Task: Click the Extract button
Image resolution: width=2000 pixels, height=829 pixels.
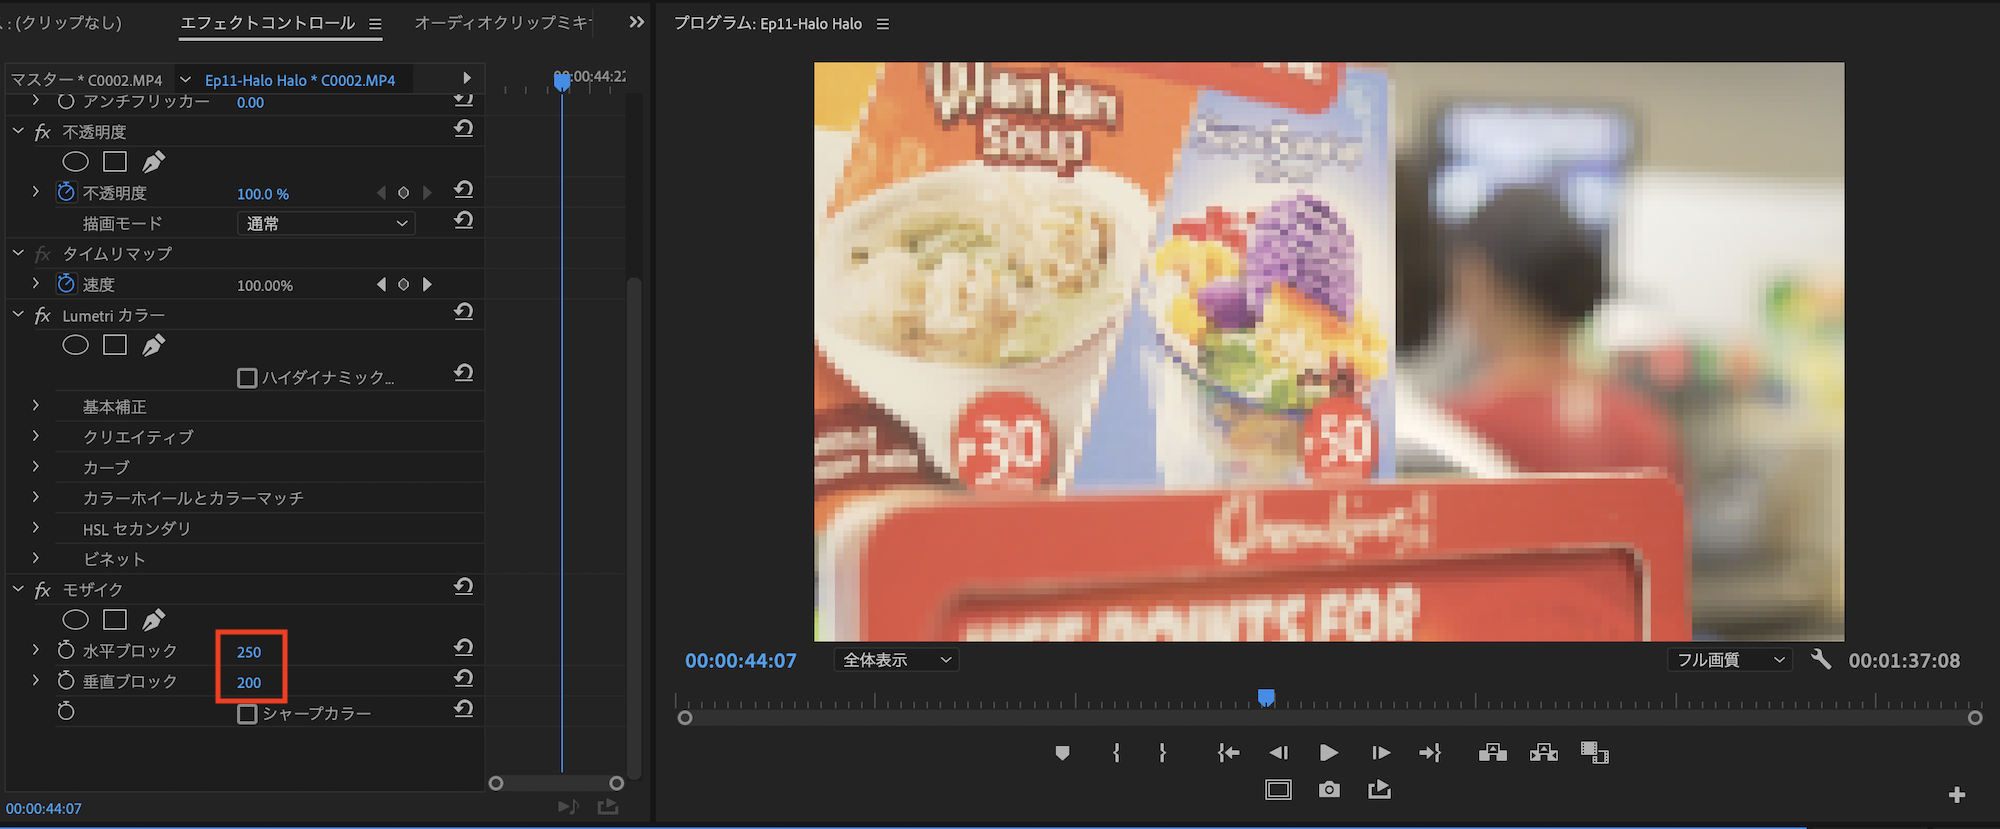Action: (x=1544, y=753)
